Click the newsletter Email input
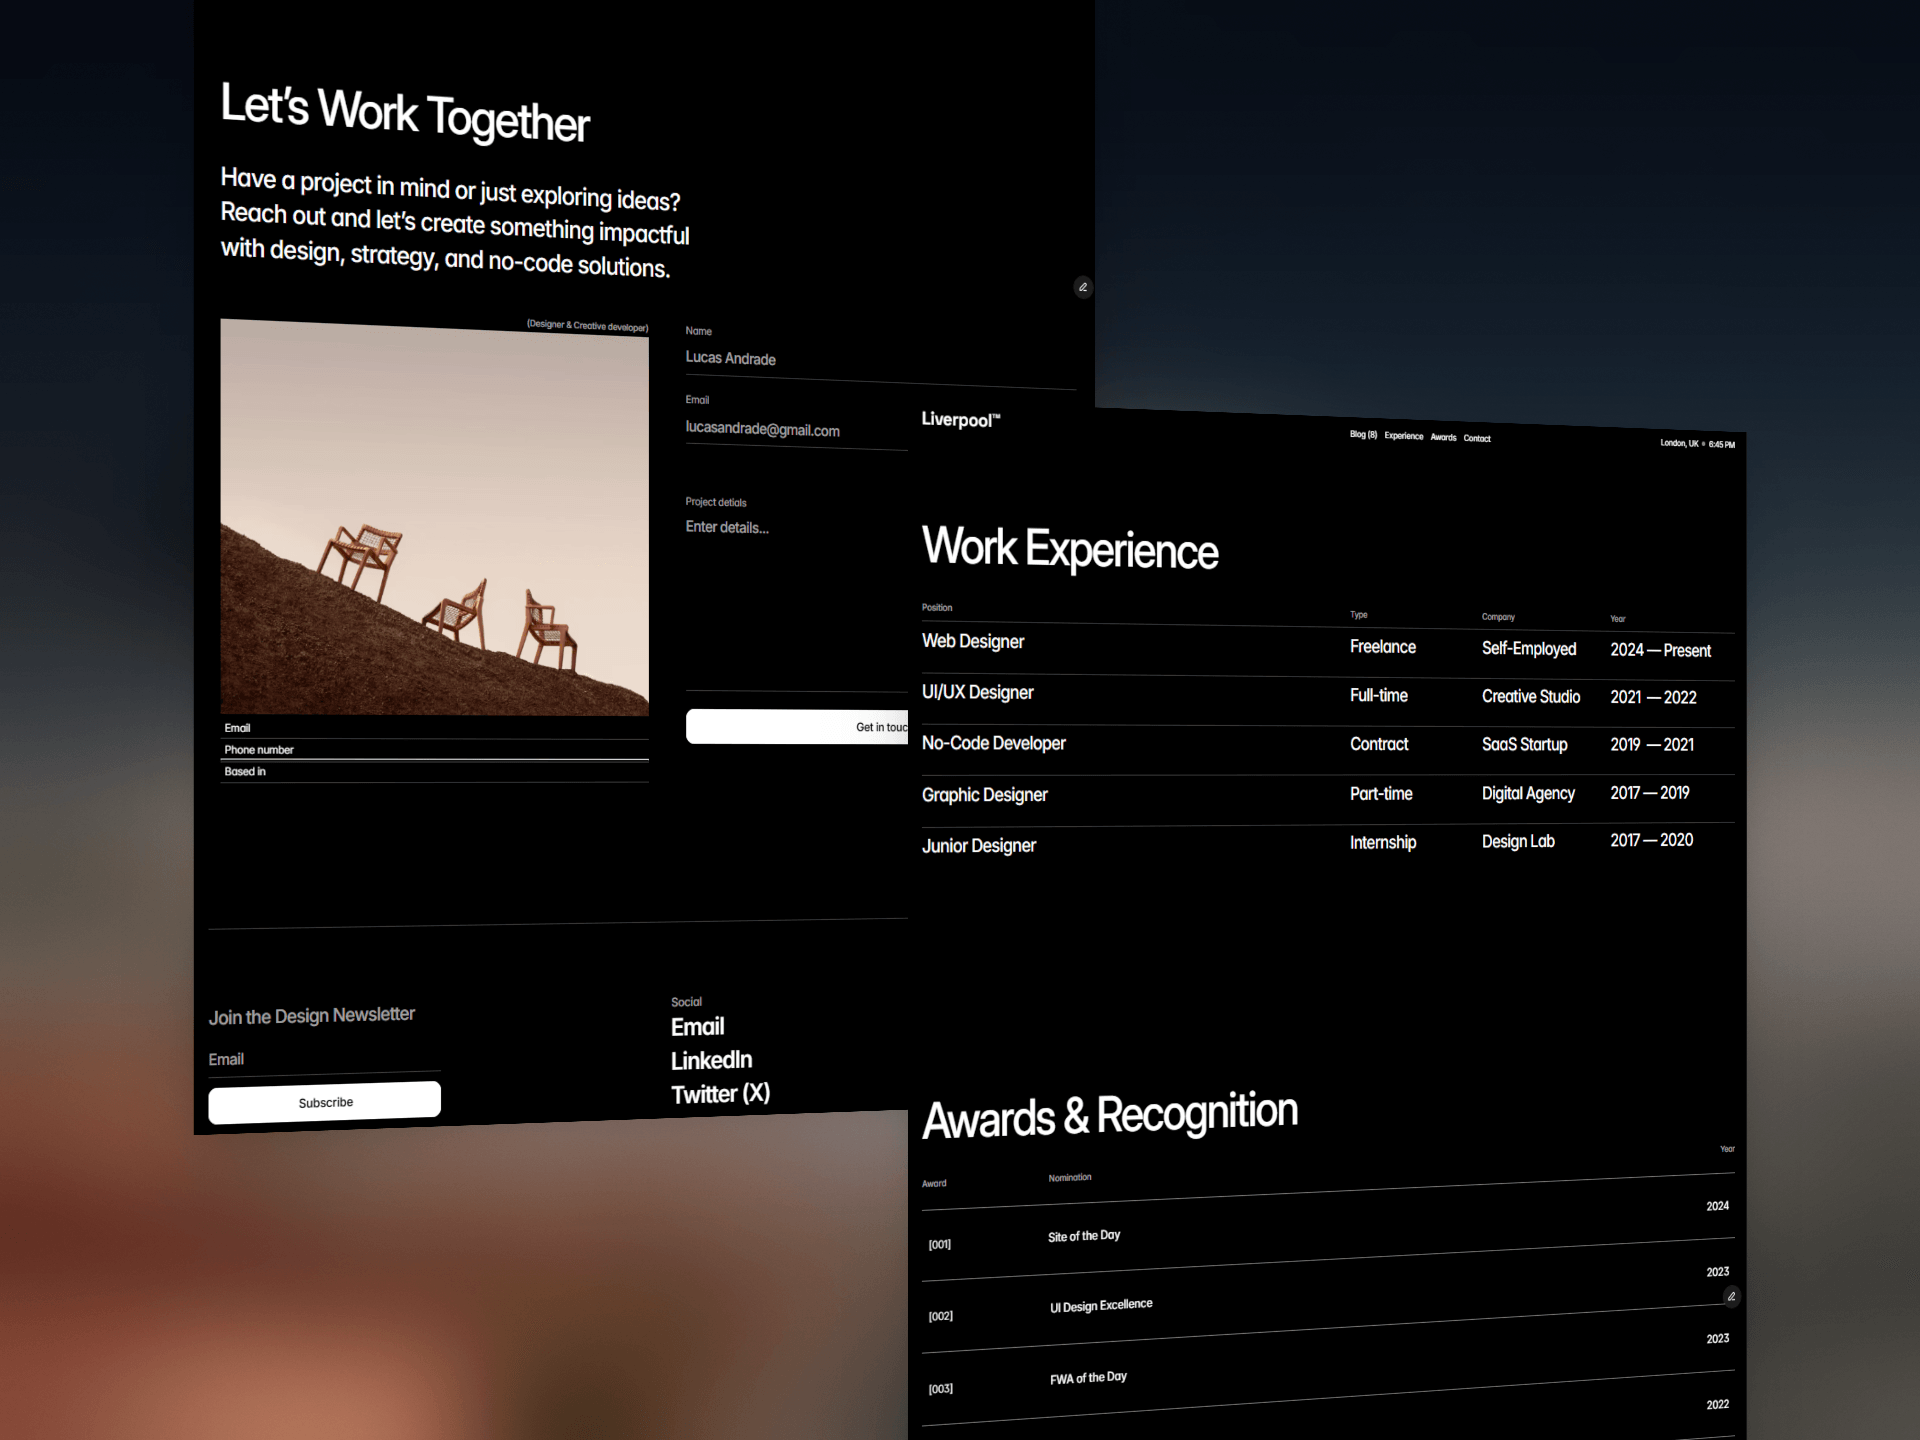1920x1440 pixels. click(324, 1060)
